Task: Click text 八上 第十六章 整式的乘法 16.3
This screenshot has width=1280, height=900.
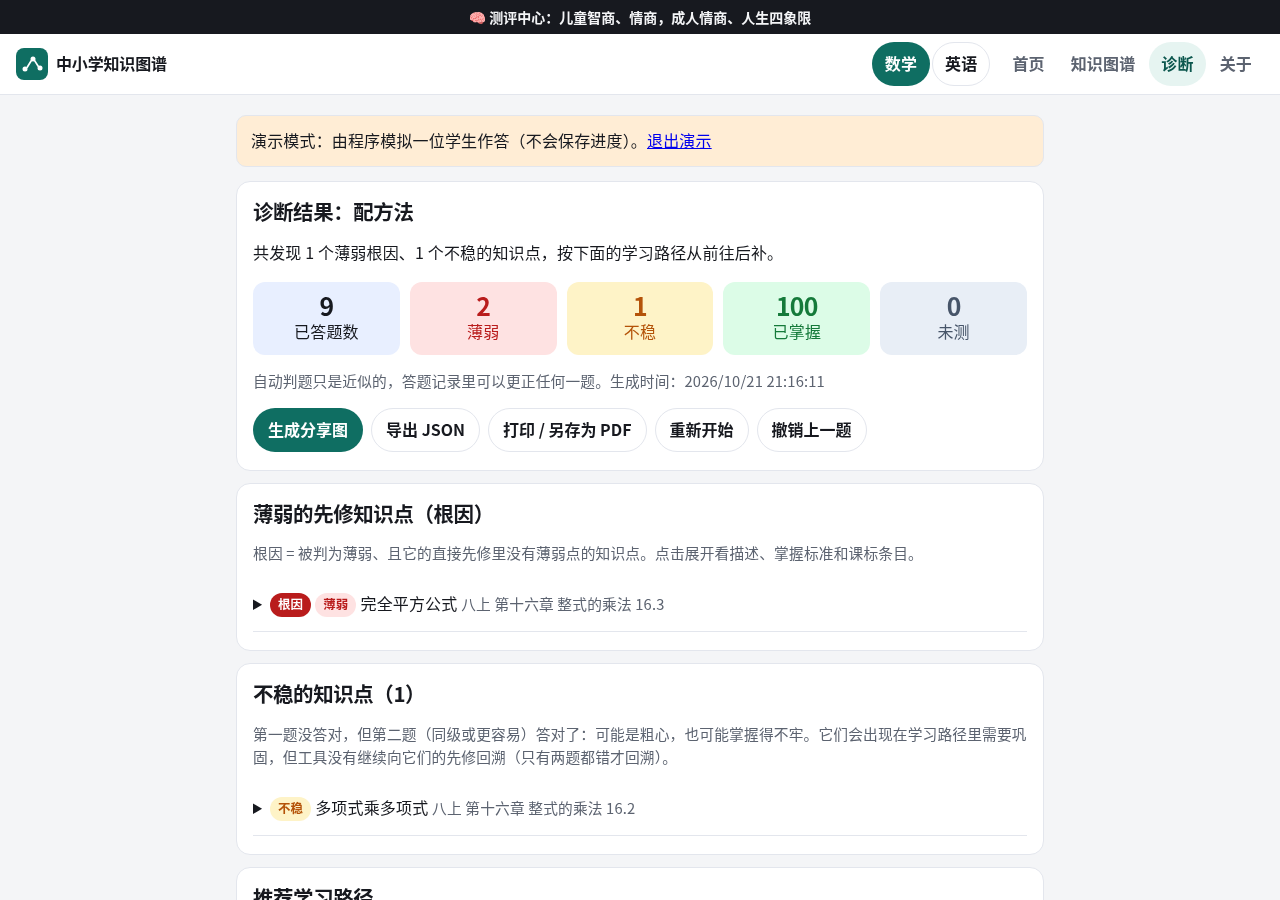Action: (x=563, y=605)
